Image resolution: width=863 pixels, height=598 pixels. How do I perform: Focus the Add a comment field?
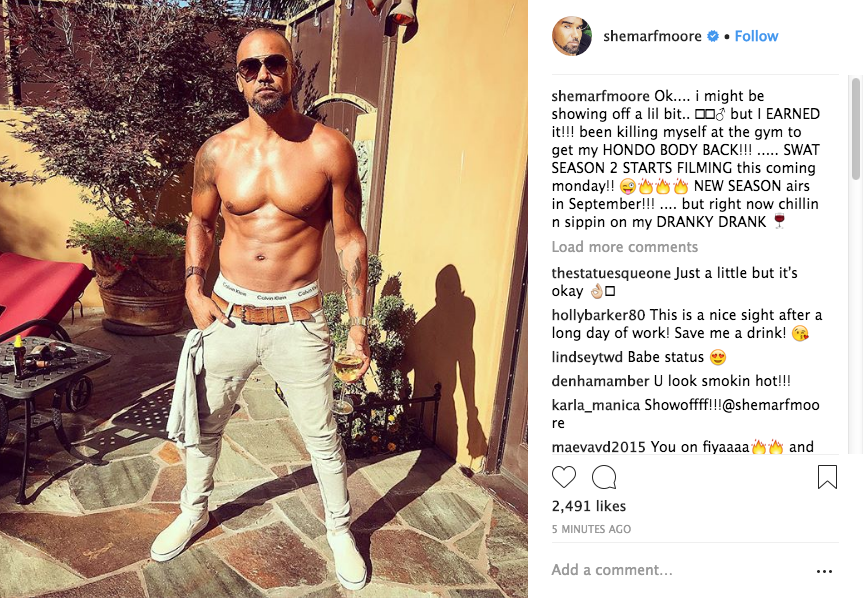point(678,570)
